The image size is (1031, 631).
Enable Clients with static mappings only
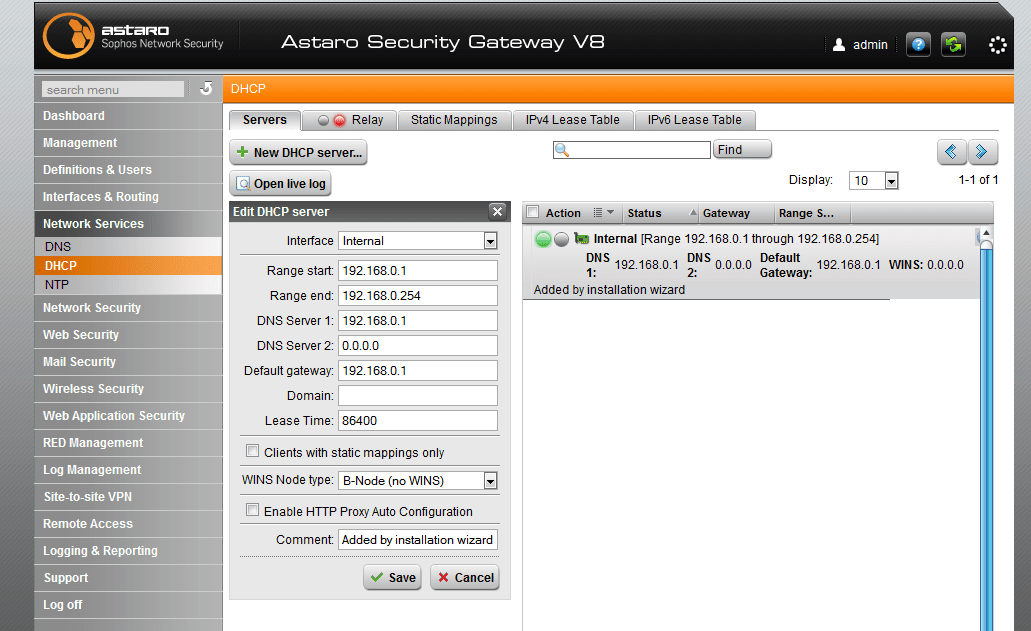pos(252,451)
